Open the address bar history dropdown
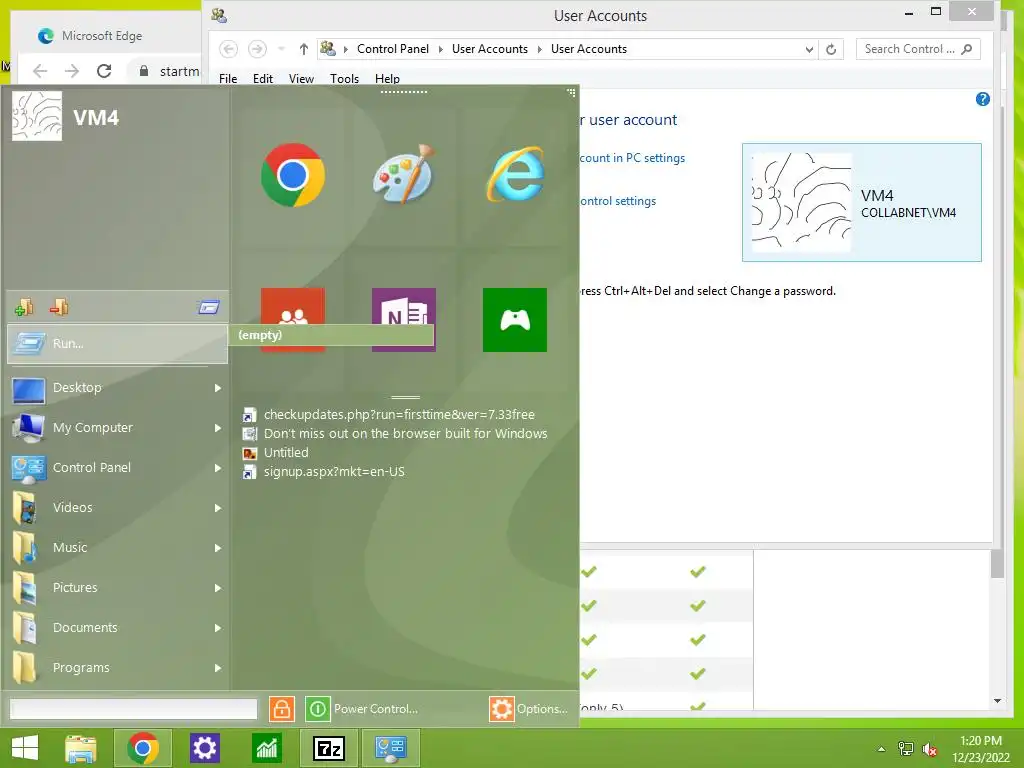The height and width of the screenshot is (768, 1024). [x=809, y=49]
